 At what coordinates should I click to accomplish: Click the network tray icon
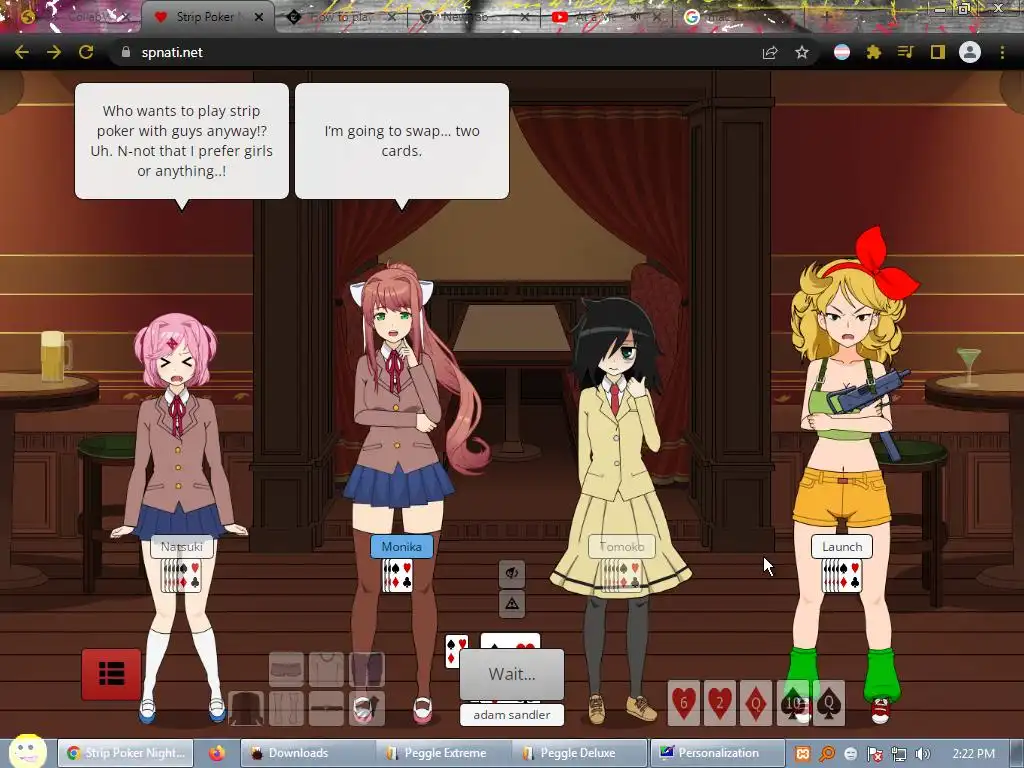[899, 754]
